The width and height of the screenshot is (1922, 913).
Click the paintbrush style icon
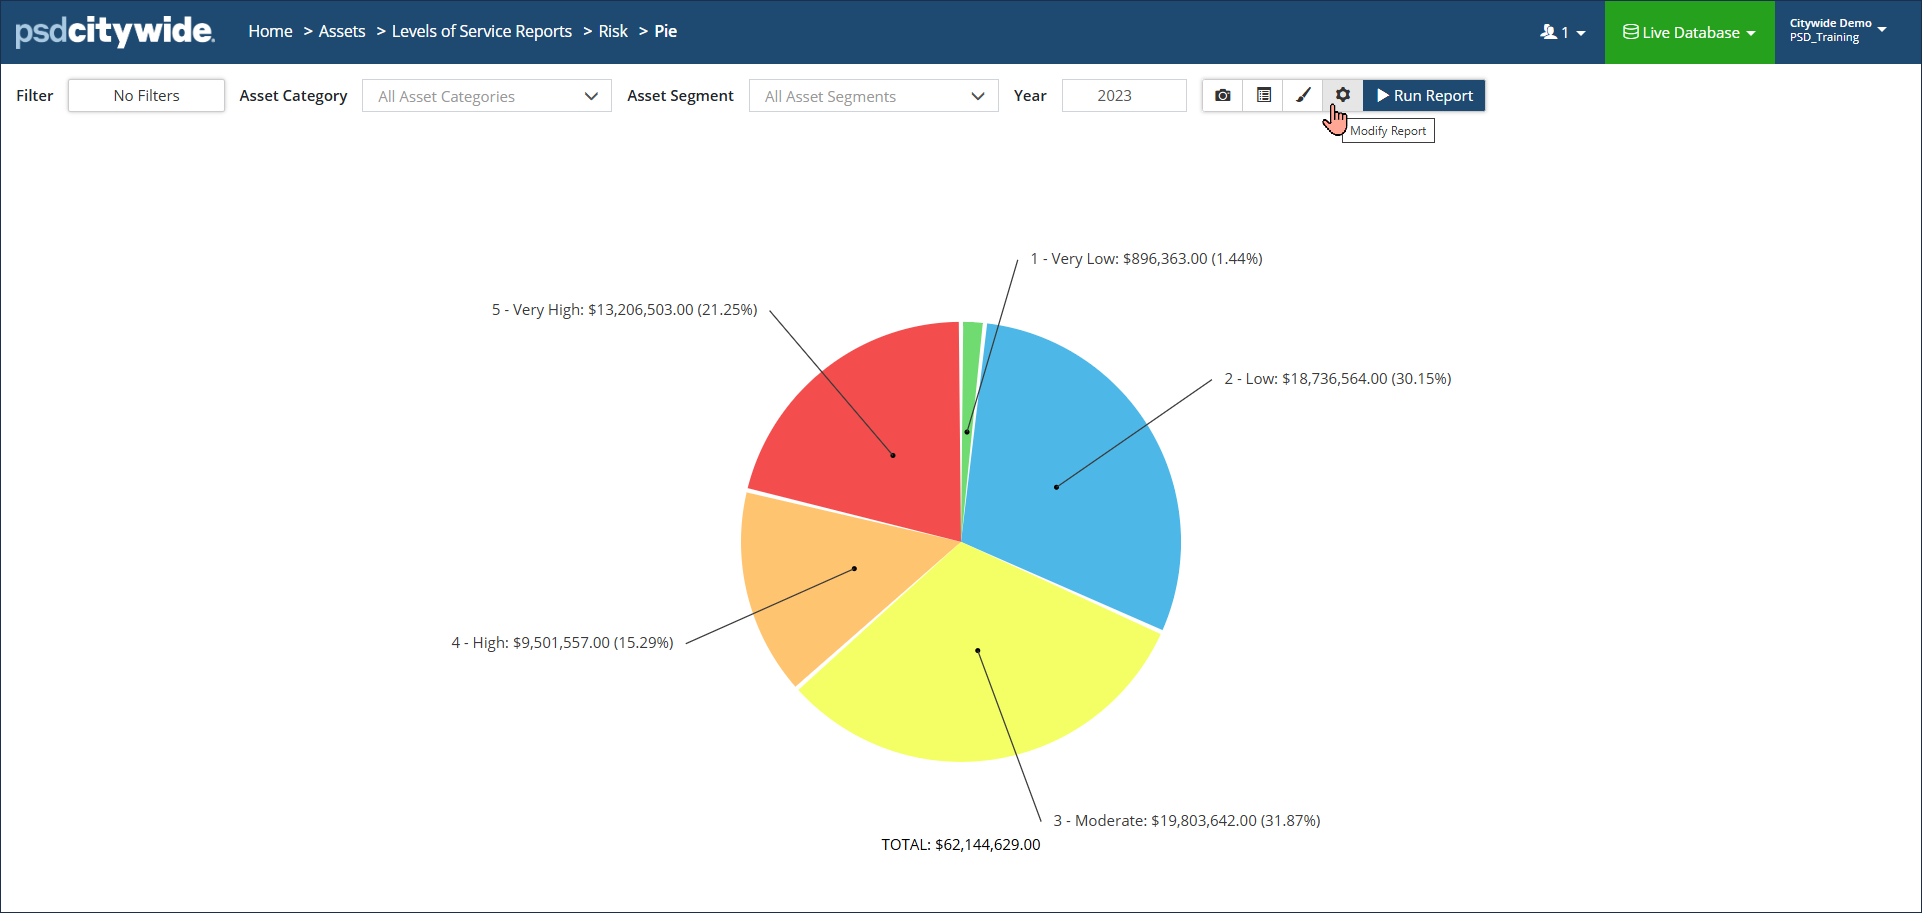(1303, 95)
